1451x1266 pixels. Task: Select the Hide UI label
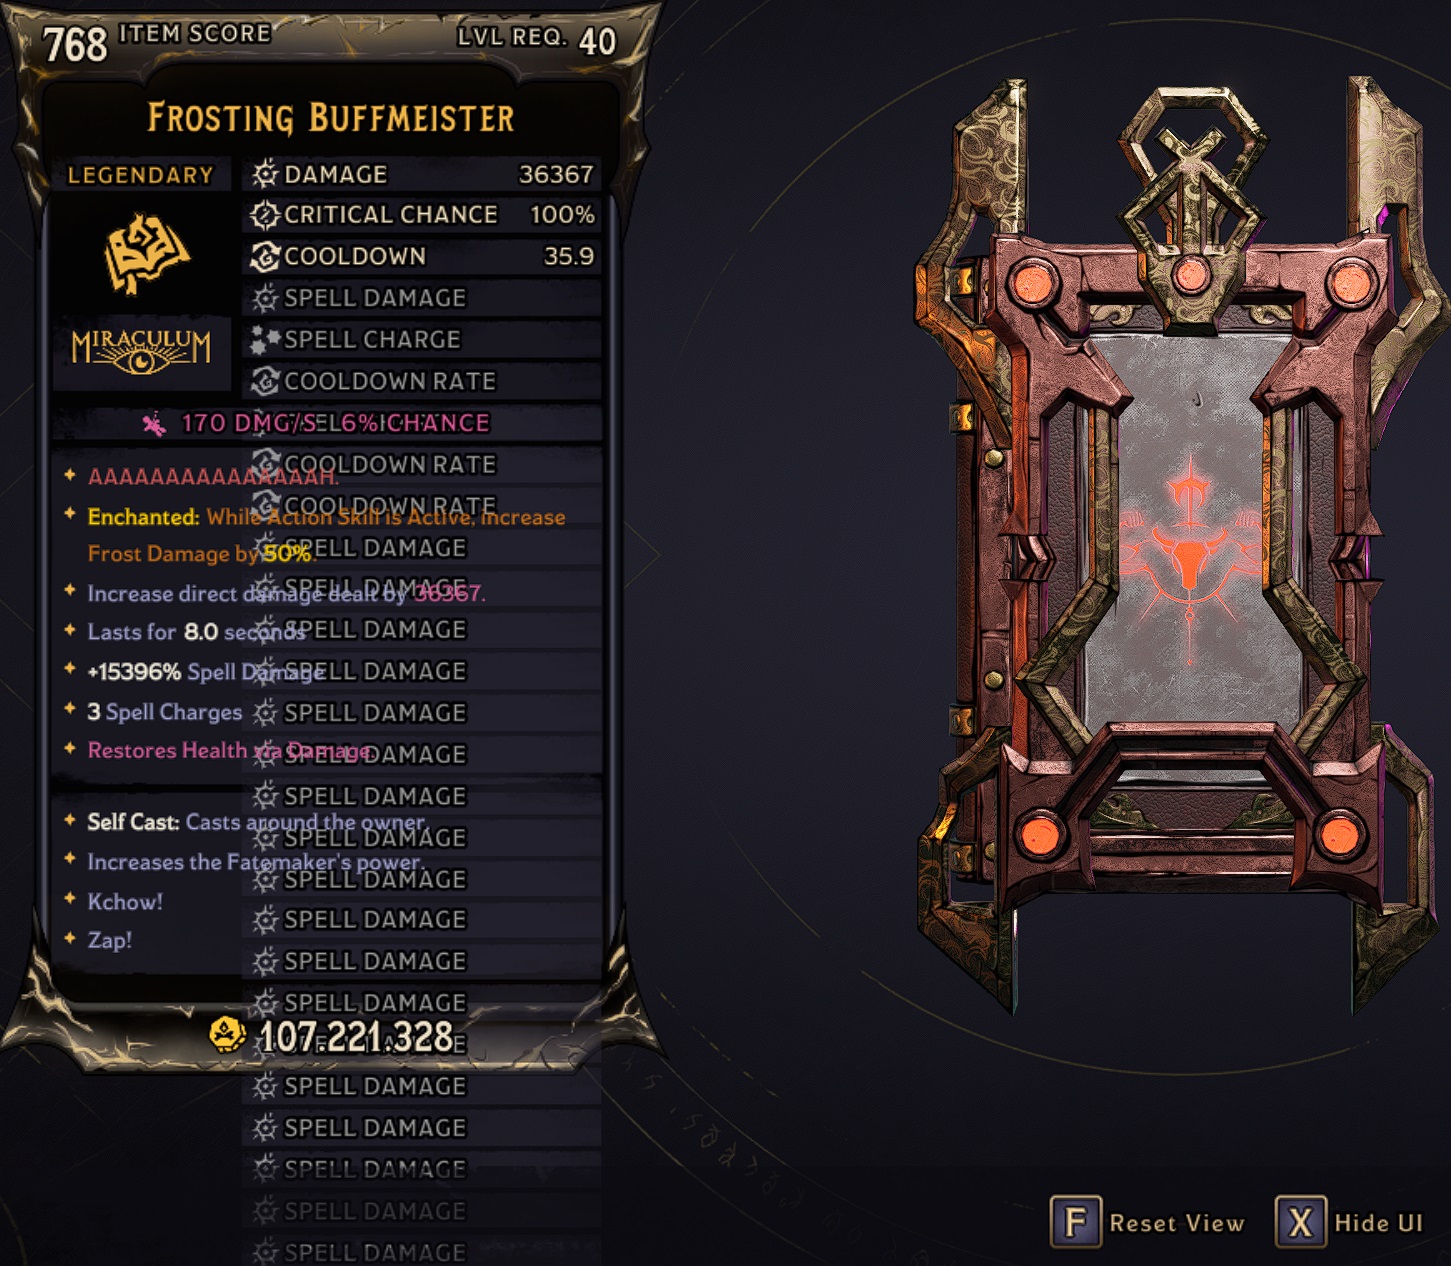(1379, 1223)
